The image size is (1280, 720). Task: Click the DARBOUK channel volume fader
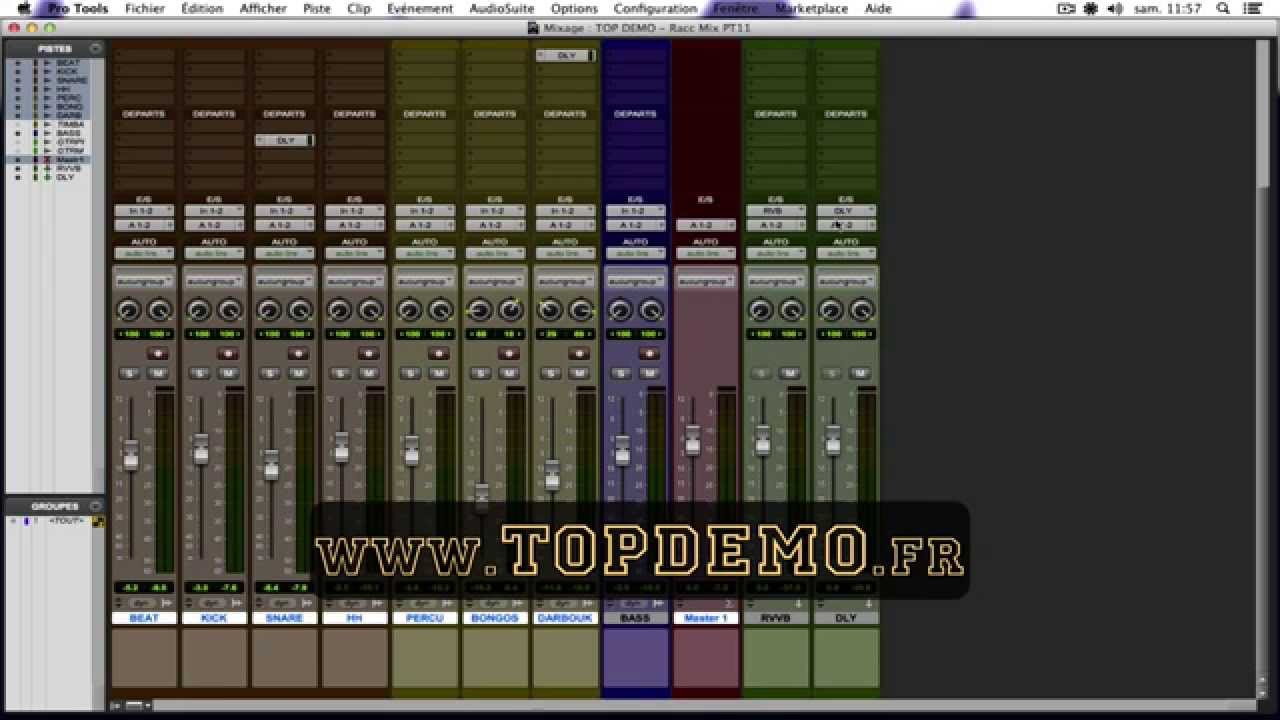551,475
